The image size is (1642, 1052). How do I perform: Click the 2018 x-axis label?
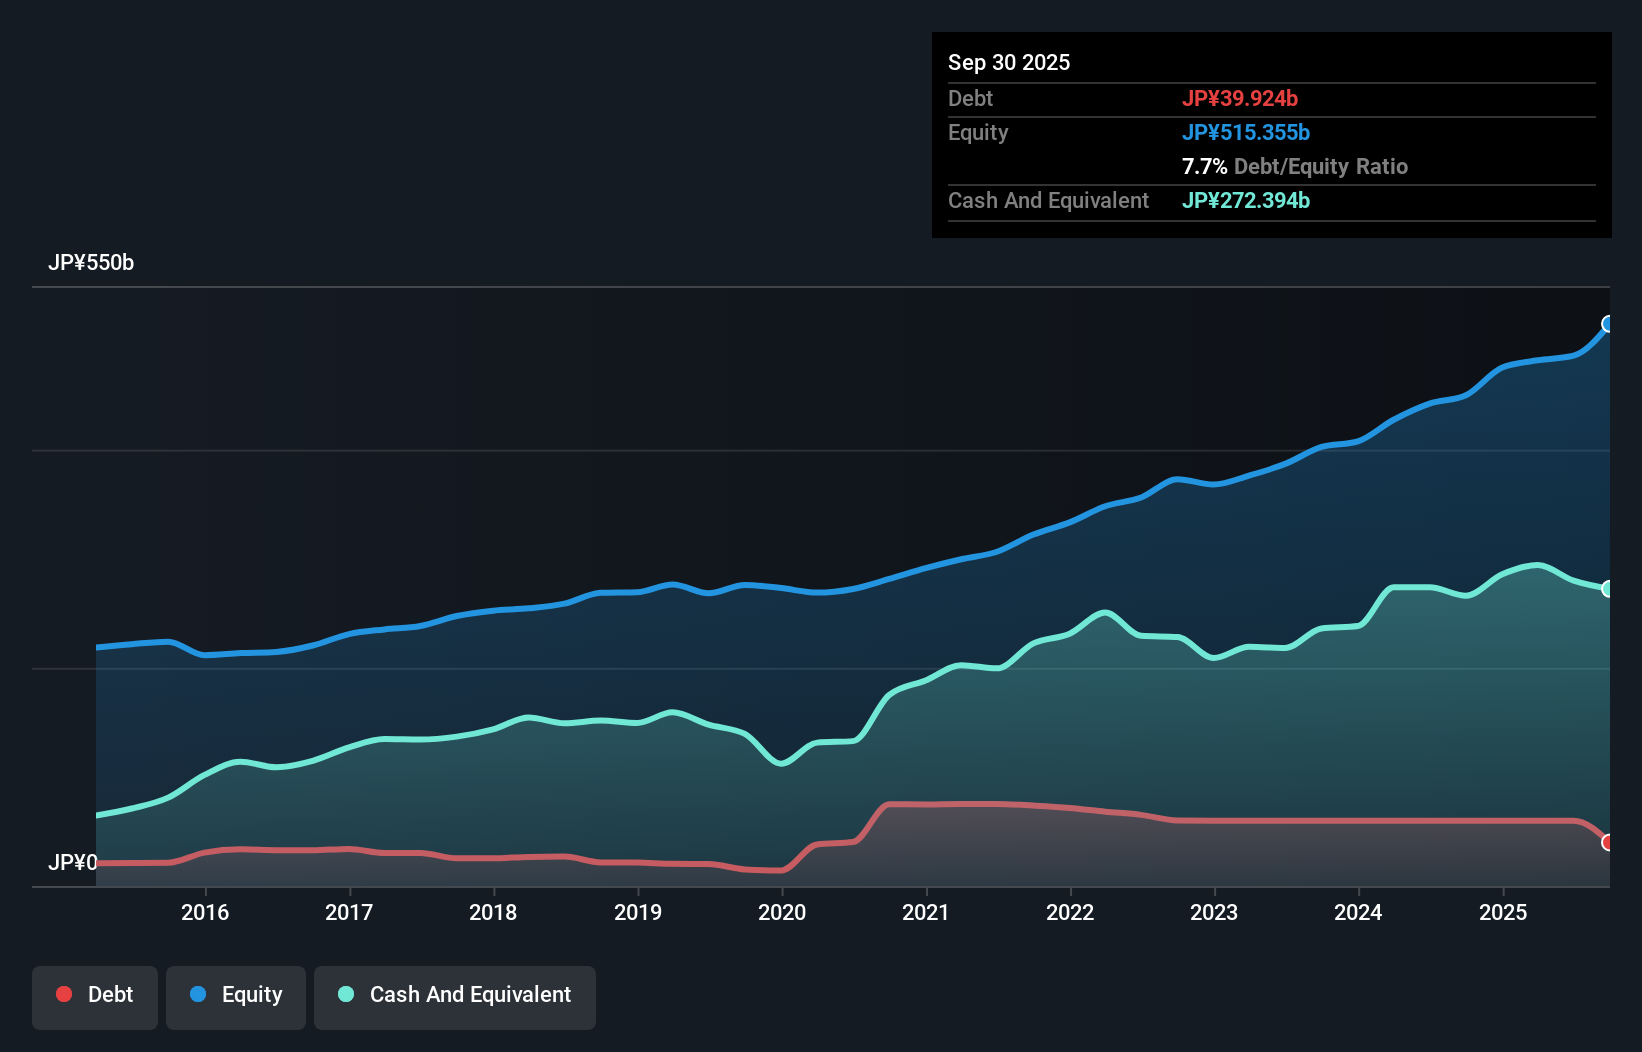point(493,912)
